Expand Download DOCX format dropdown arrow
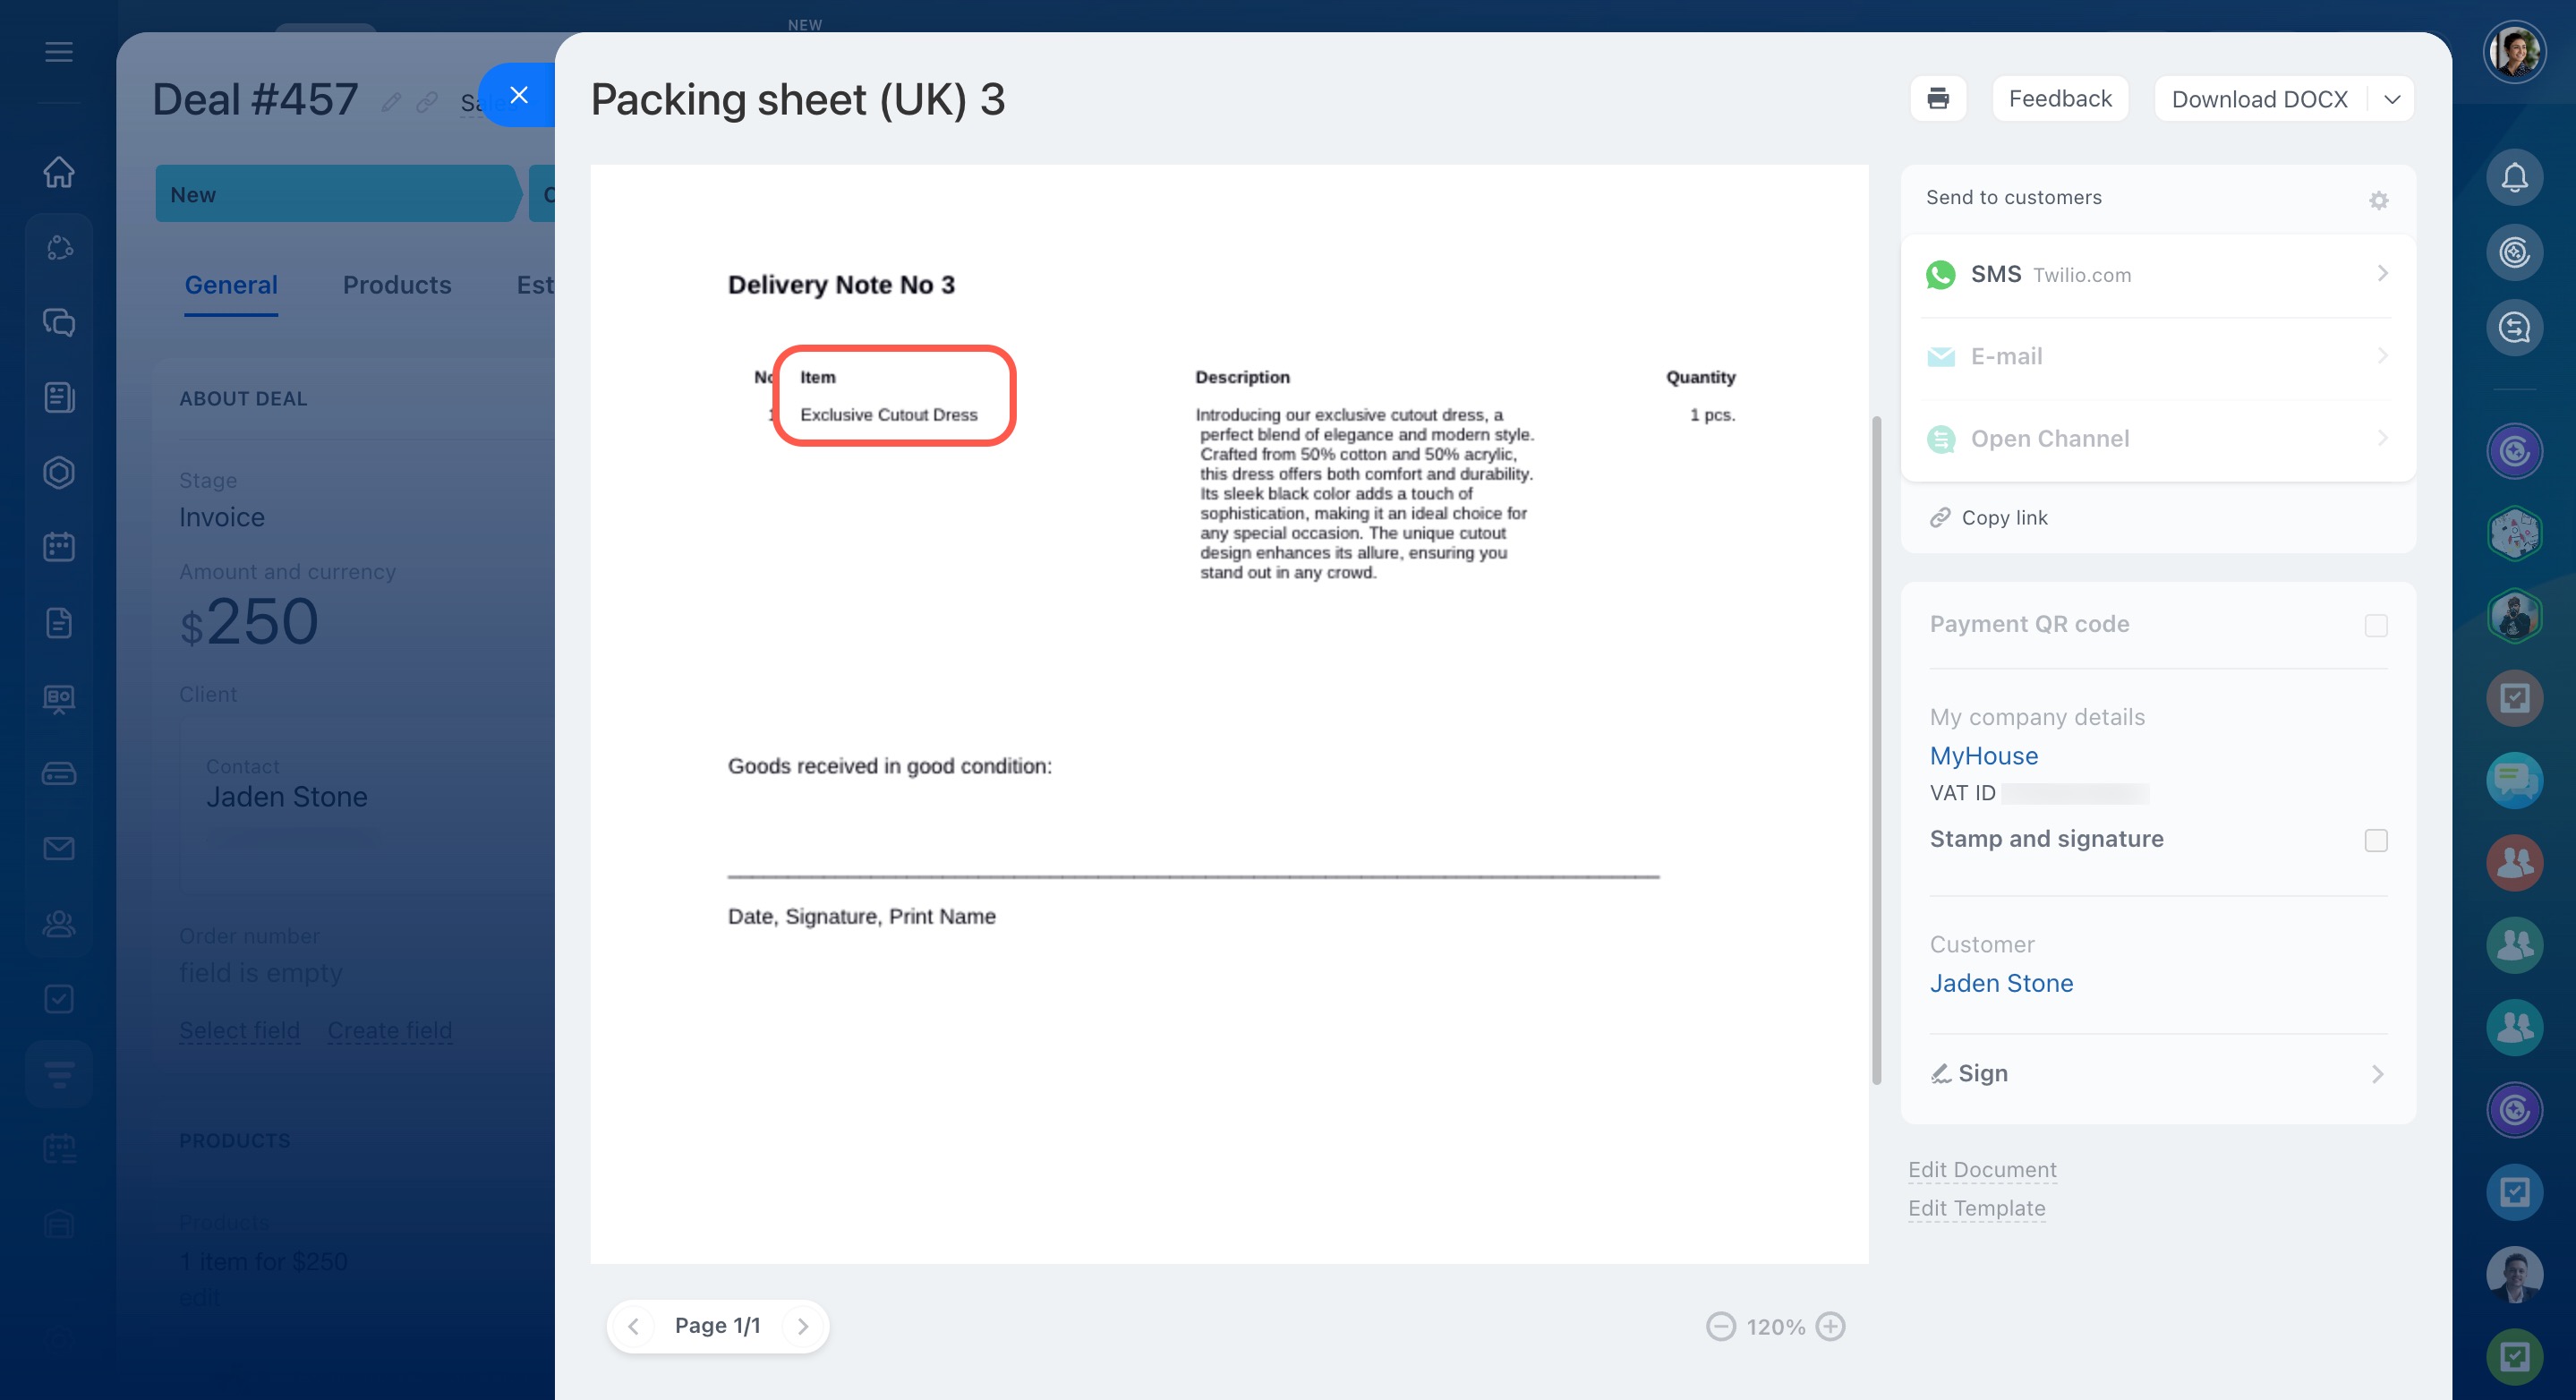 2391,99
